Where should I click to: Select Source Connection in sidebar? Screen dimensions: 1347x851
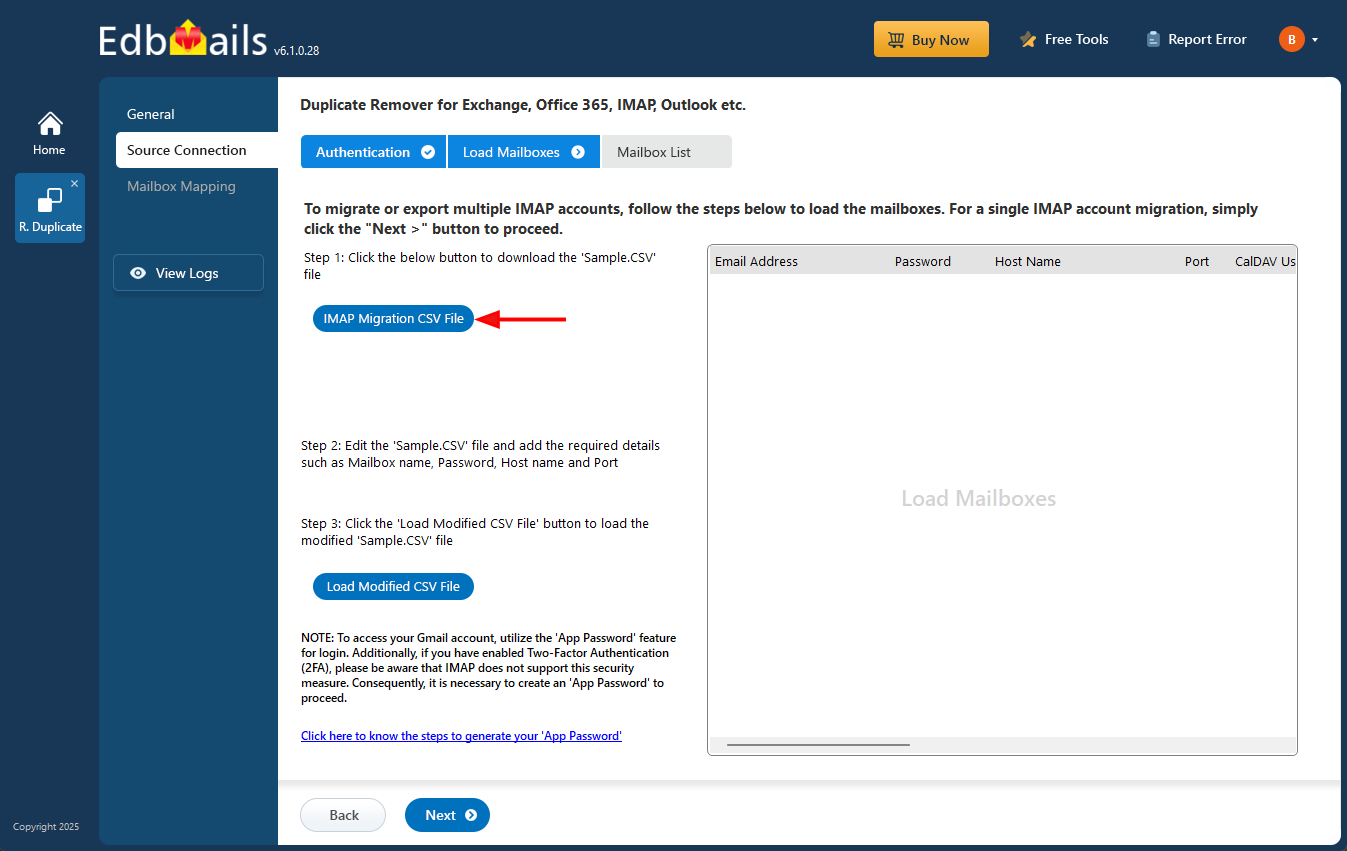point(196,150)
